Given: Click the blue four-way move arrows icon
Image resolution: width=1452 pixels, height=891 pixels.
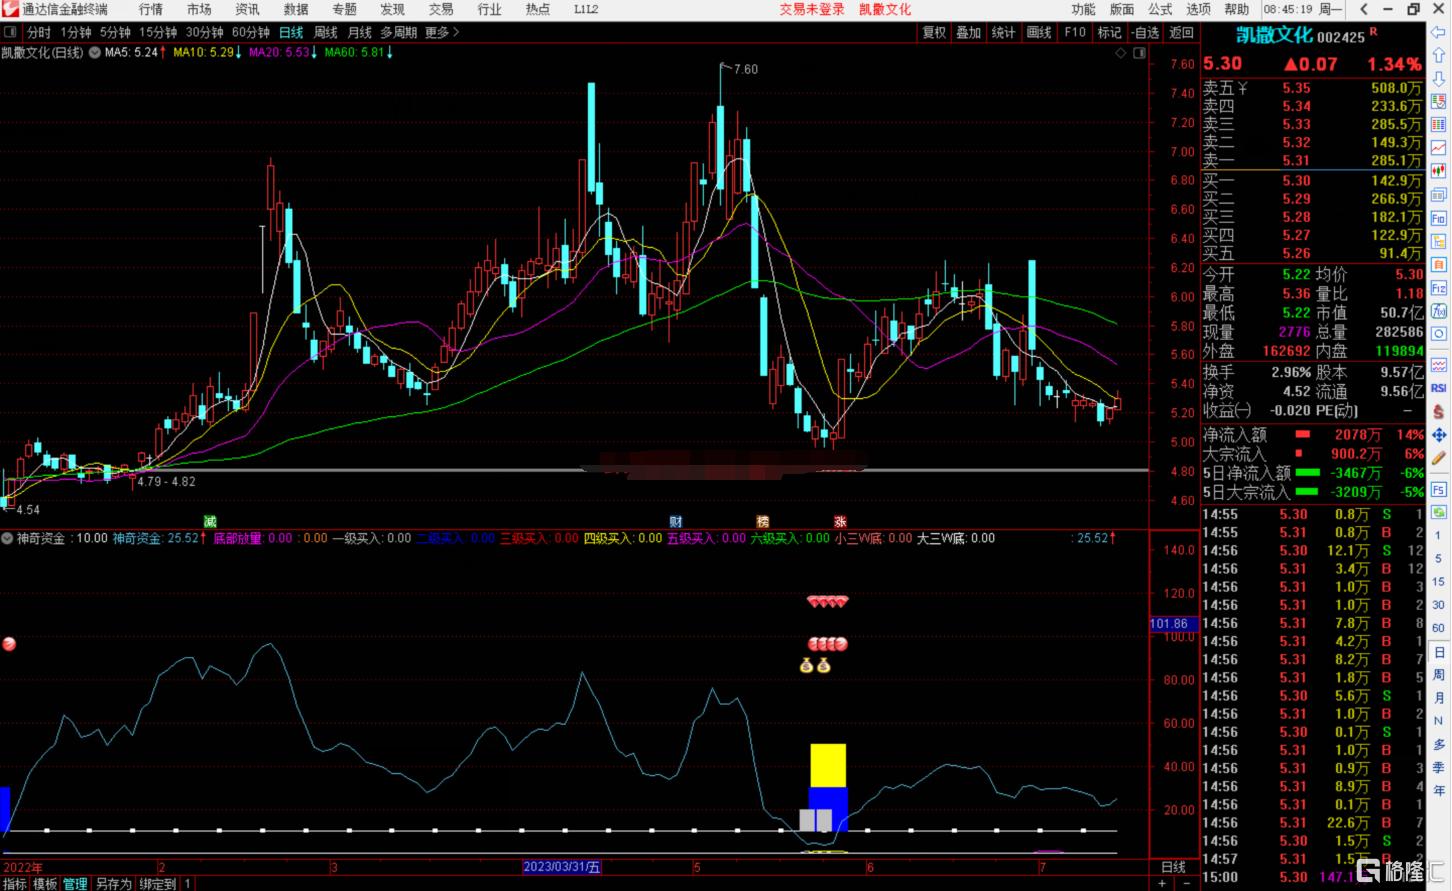Looking at the screenshot, I should [x=1439, y=435].
